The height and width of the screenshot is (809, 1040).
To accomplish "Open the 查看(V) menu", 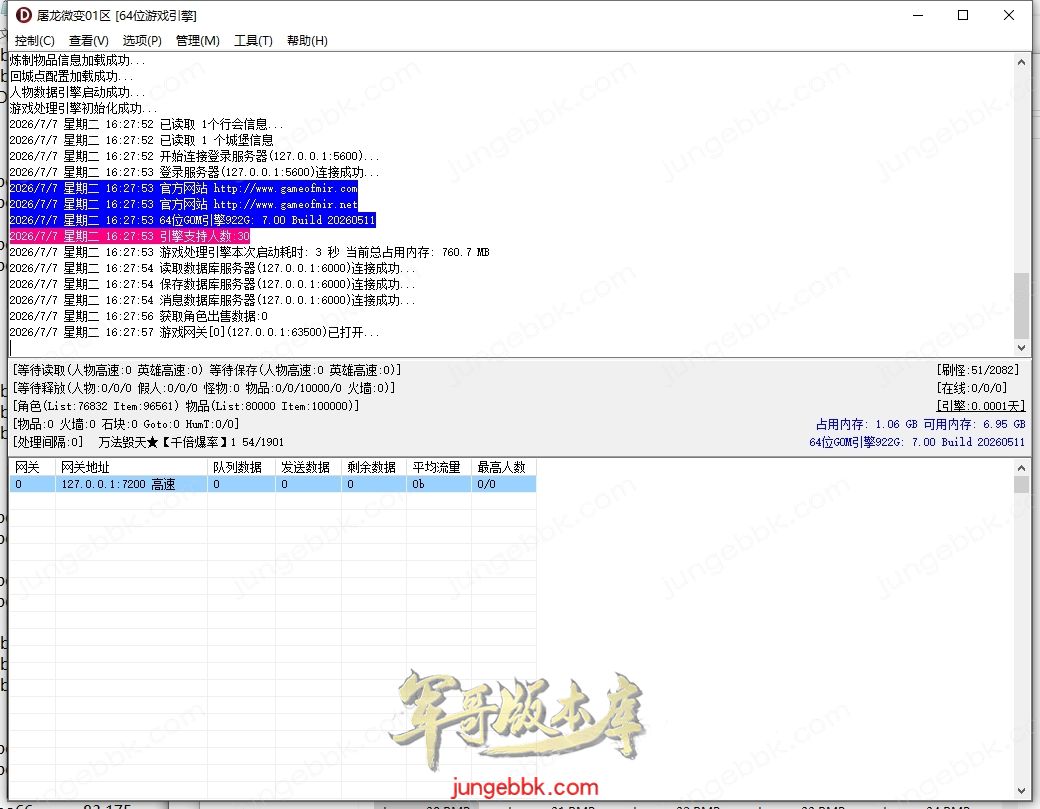I will click(88, 40).
